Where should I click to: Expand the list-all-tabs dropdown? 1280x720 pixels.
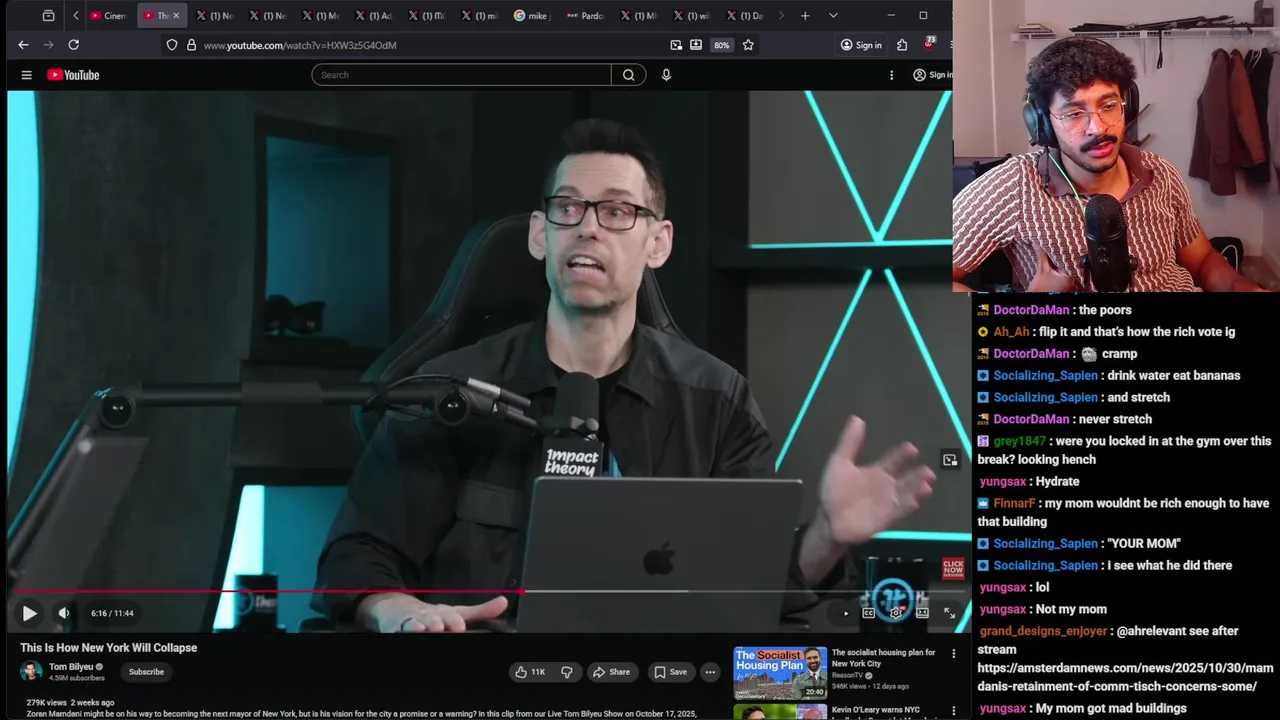833,16
